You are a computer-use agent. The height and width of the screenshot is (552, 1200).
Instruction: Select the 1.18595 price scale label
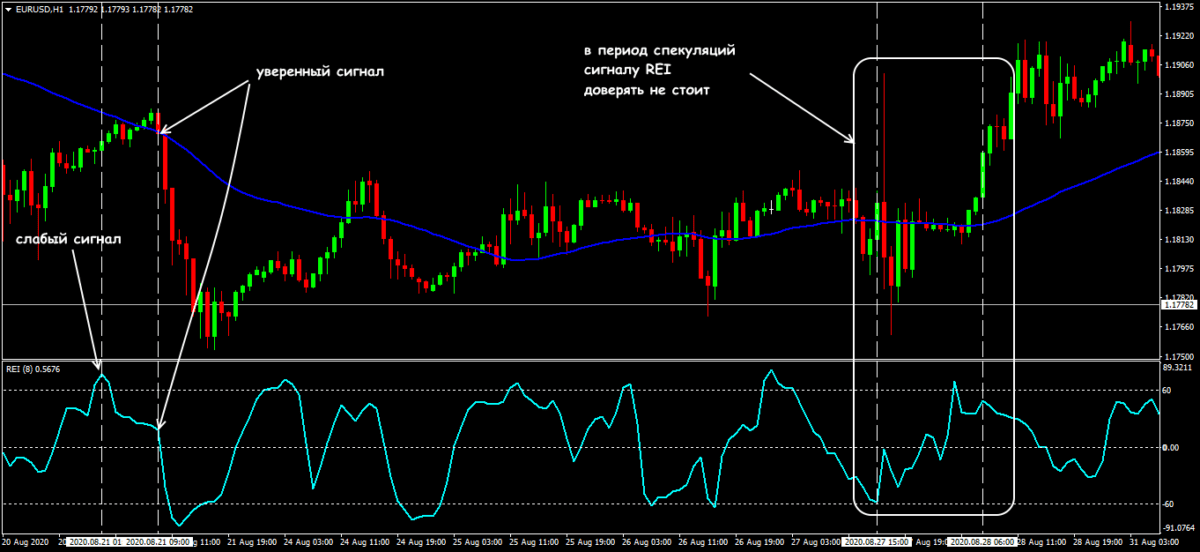click(1179, 152)
